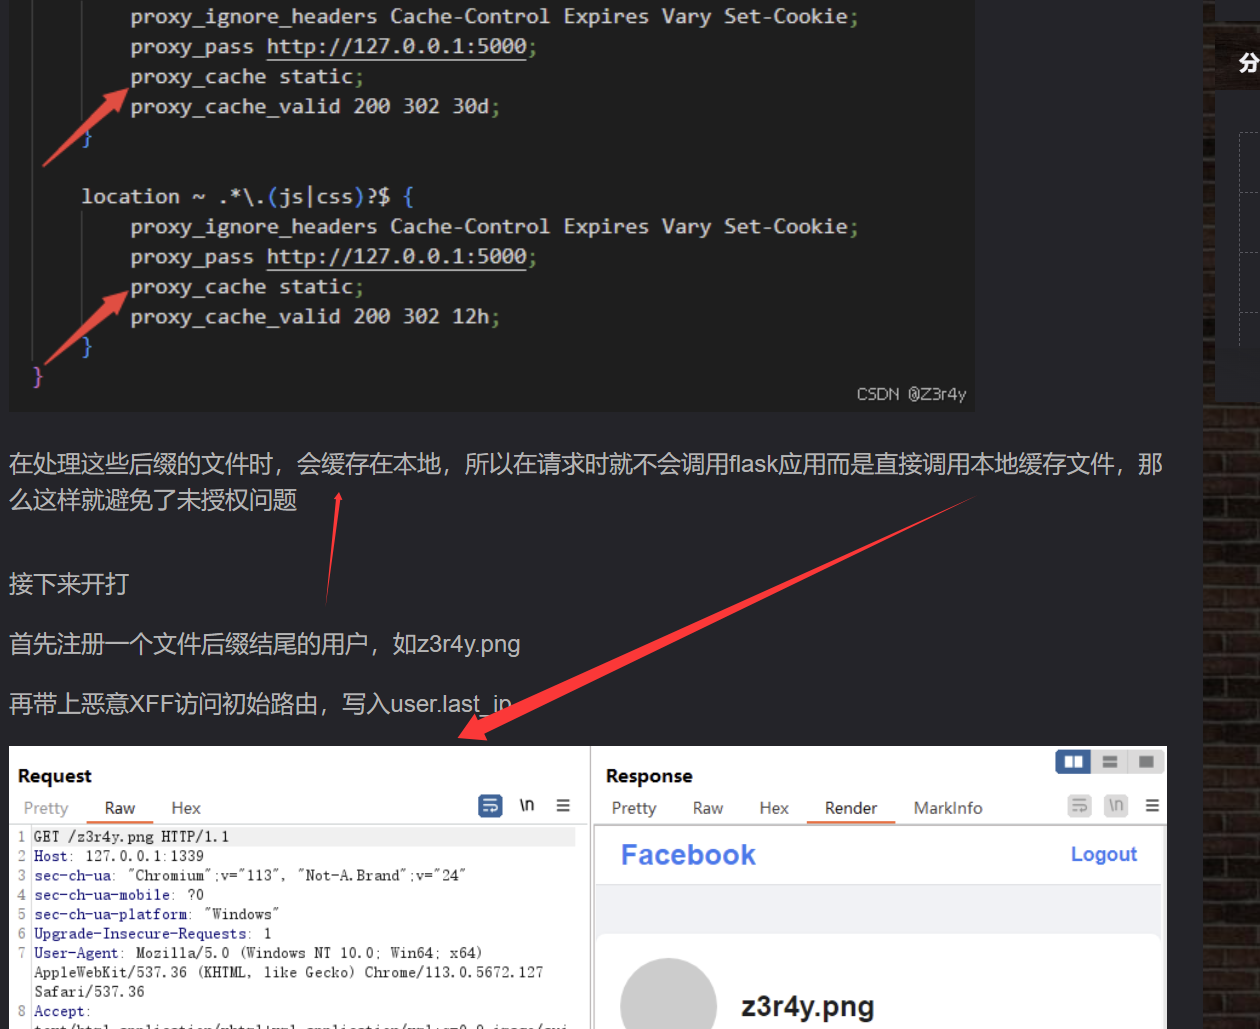Click proxy_pass URL in the js|css location block
The width and height of the screenshot is (1260, 1029).
tap(396, 257)
